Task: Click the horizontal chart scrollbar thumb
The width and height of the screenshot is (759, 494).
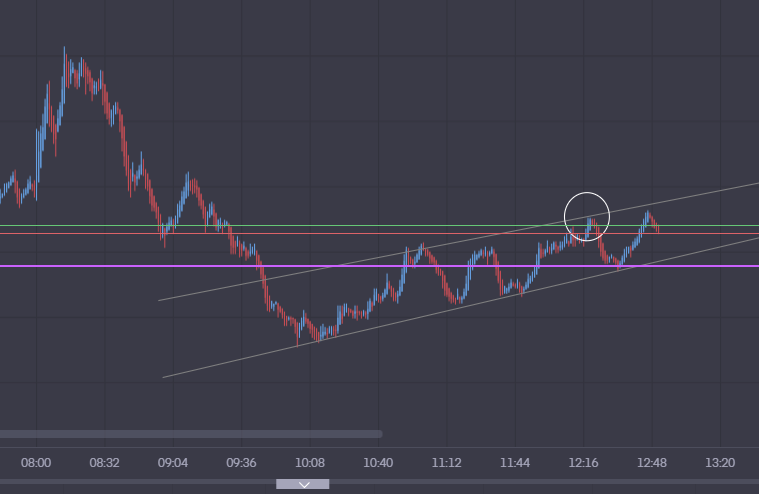Action: (x=190, y=434)
